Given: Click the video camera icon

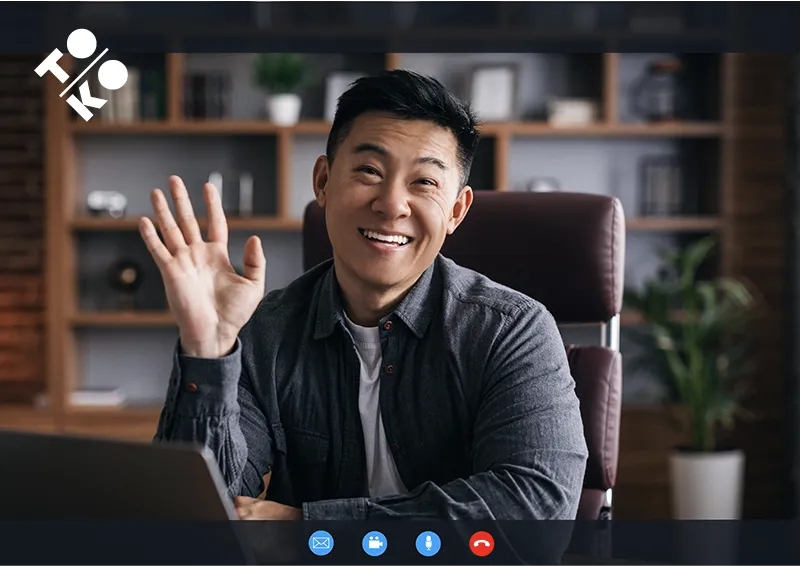Looking at the screenshot, I should tap(375, 543).
